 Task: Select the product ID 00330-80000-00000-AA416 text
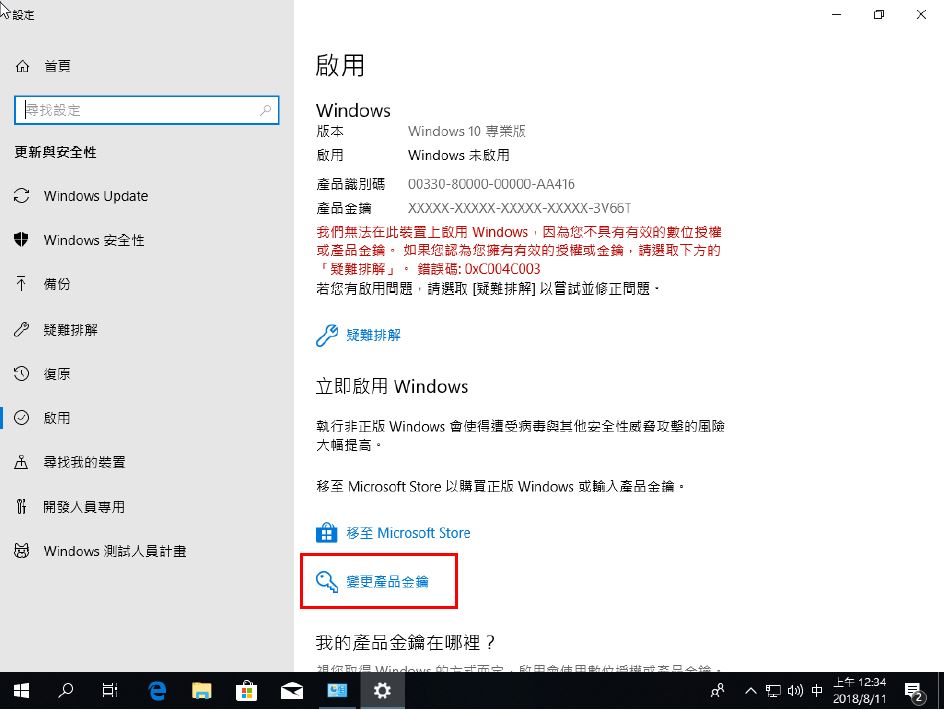pos(491,184)
